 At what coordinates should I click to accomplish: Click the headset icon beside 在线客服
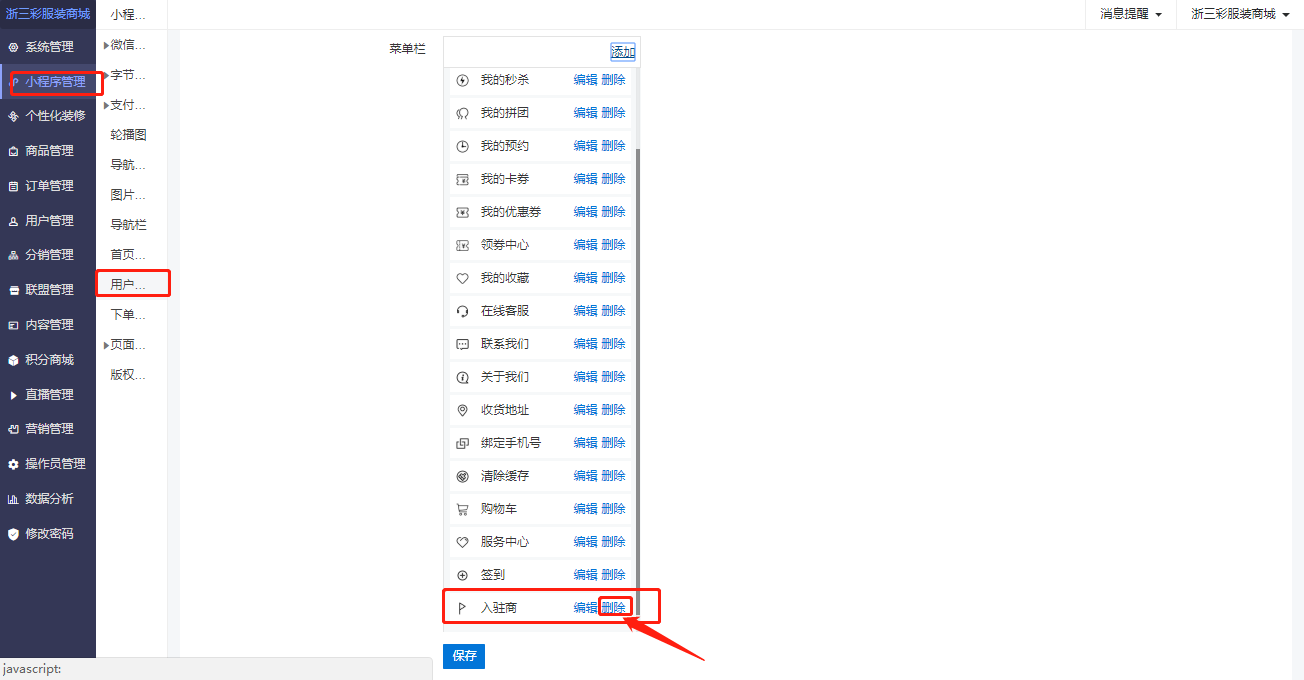coord(462,311)
